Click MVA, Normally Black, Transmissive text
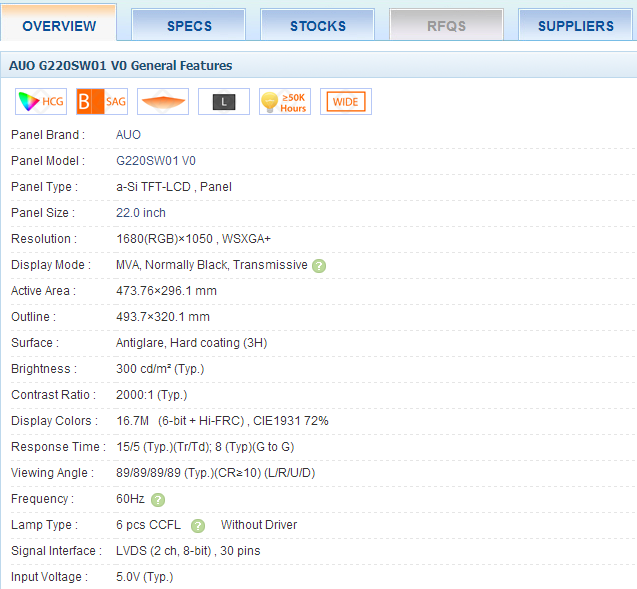The width and height of the screenshot is (637, 589). (x=212, y=265)
